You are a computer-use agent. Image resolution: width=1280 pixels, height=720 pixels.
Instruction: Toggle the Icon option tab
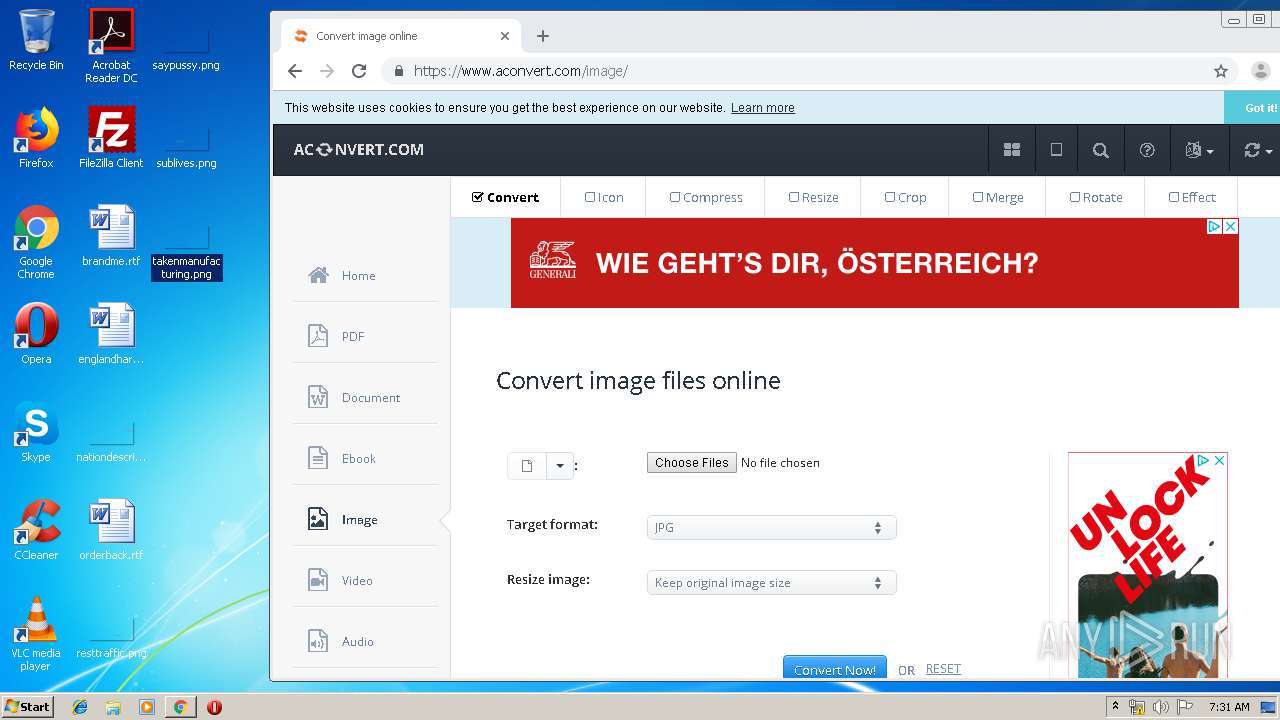(604, 197)
